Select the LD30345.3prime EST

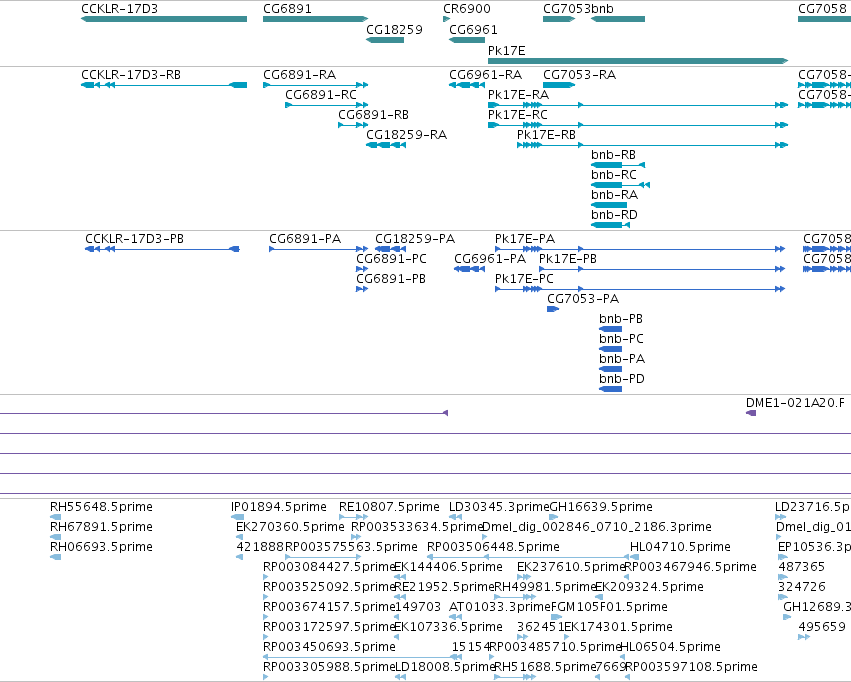(455, 517)
